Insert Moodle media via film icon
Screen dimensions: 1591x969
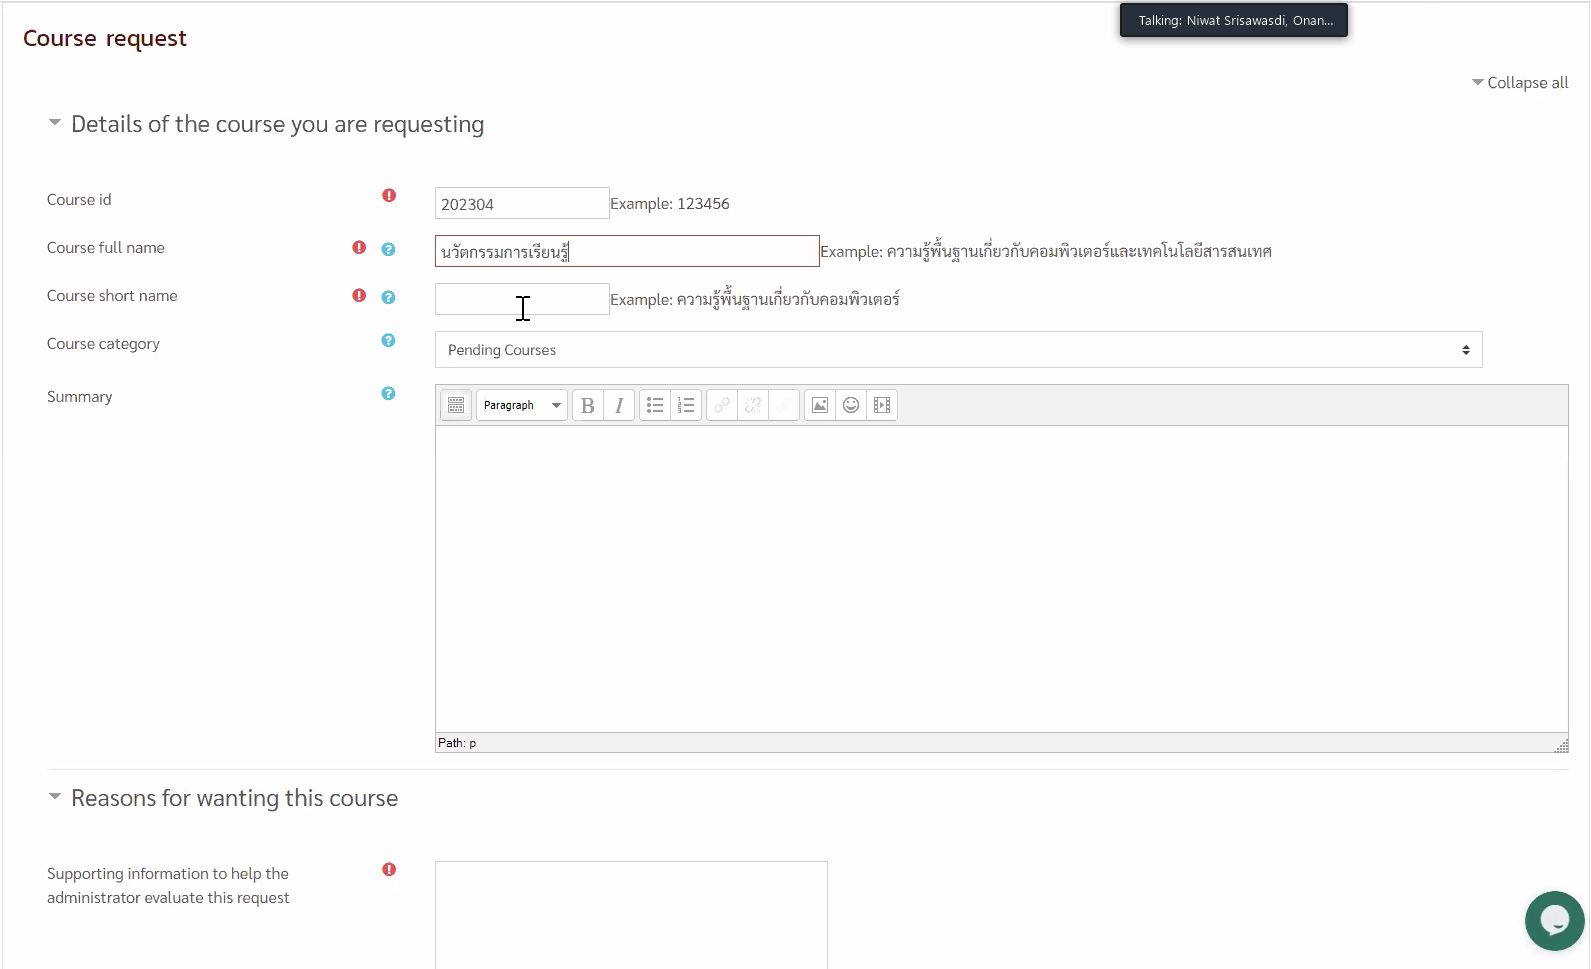[x=882, y=405]
